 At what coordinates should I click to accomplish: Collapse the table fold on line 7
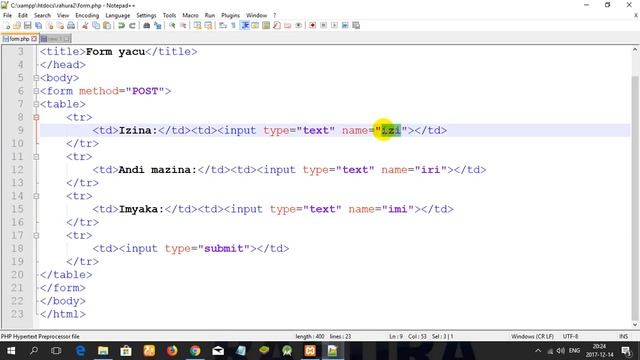pos(36,104)
